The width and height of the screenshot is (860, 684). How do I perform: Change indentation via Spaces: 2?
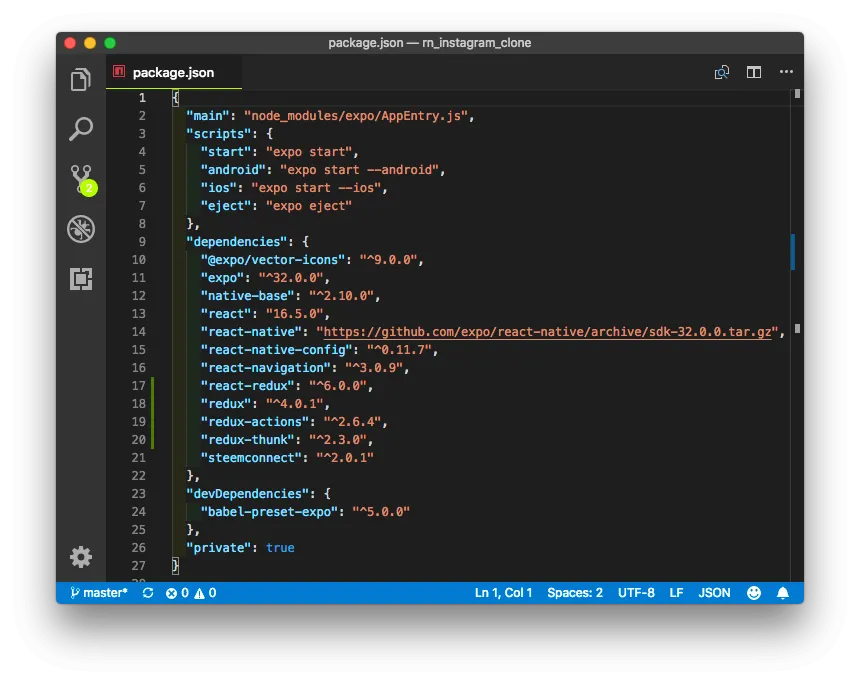click(575, 593)
